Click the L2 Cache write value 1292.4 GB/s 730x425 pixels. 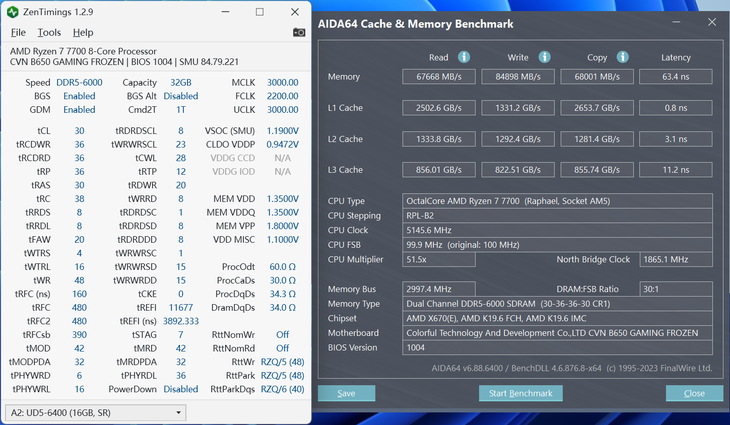click(x=518, y=139)
